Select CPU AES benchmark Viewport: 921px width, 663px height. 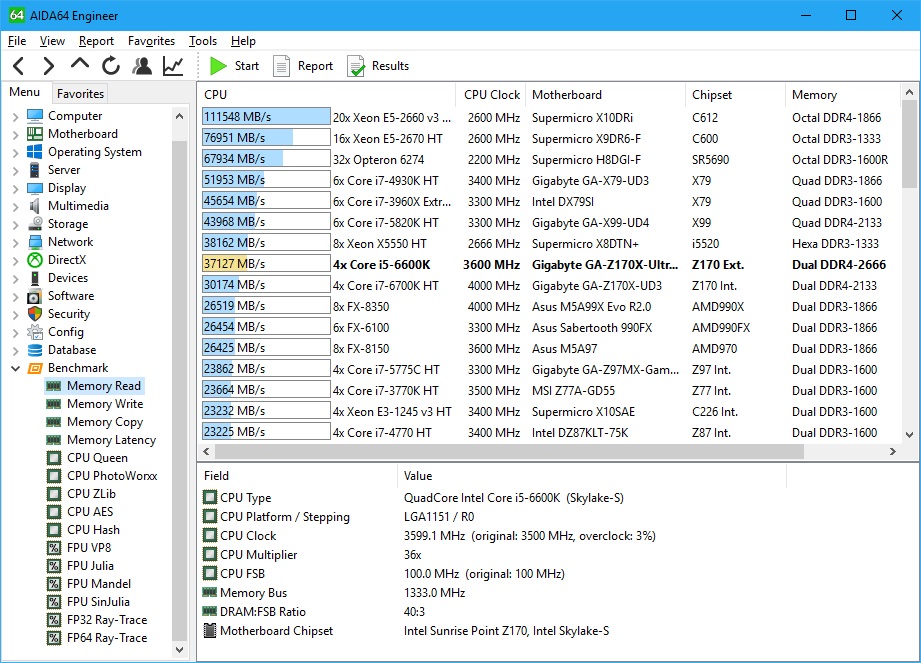(90, 511)
